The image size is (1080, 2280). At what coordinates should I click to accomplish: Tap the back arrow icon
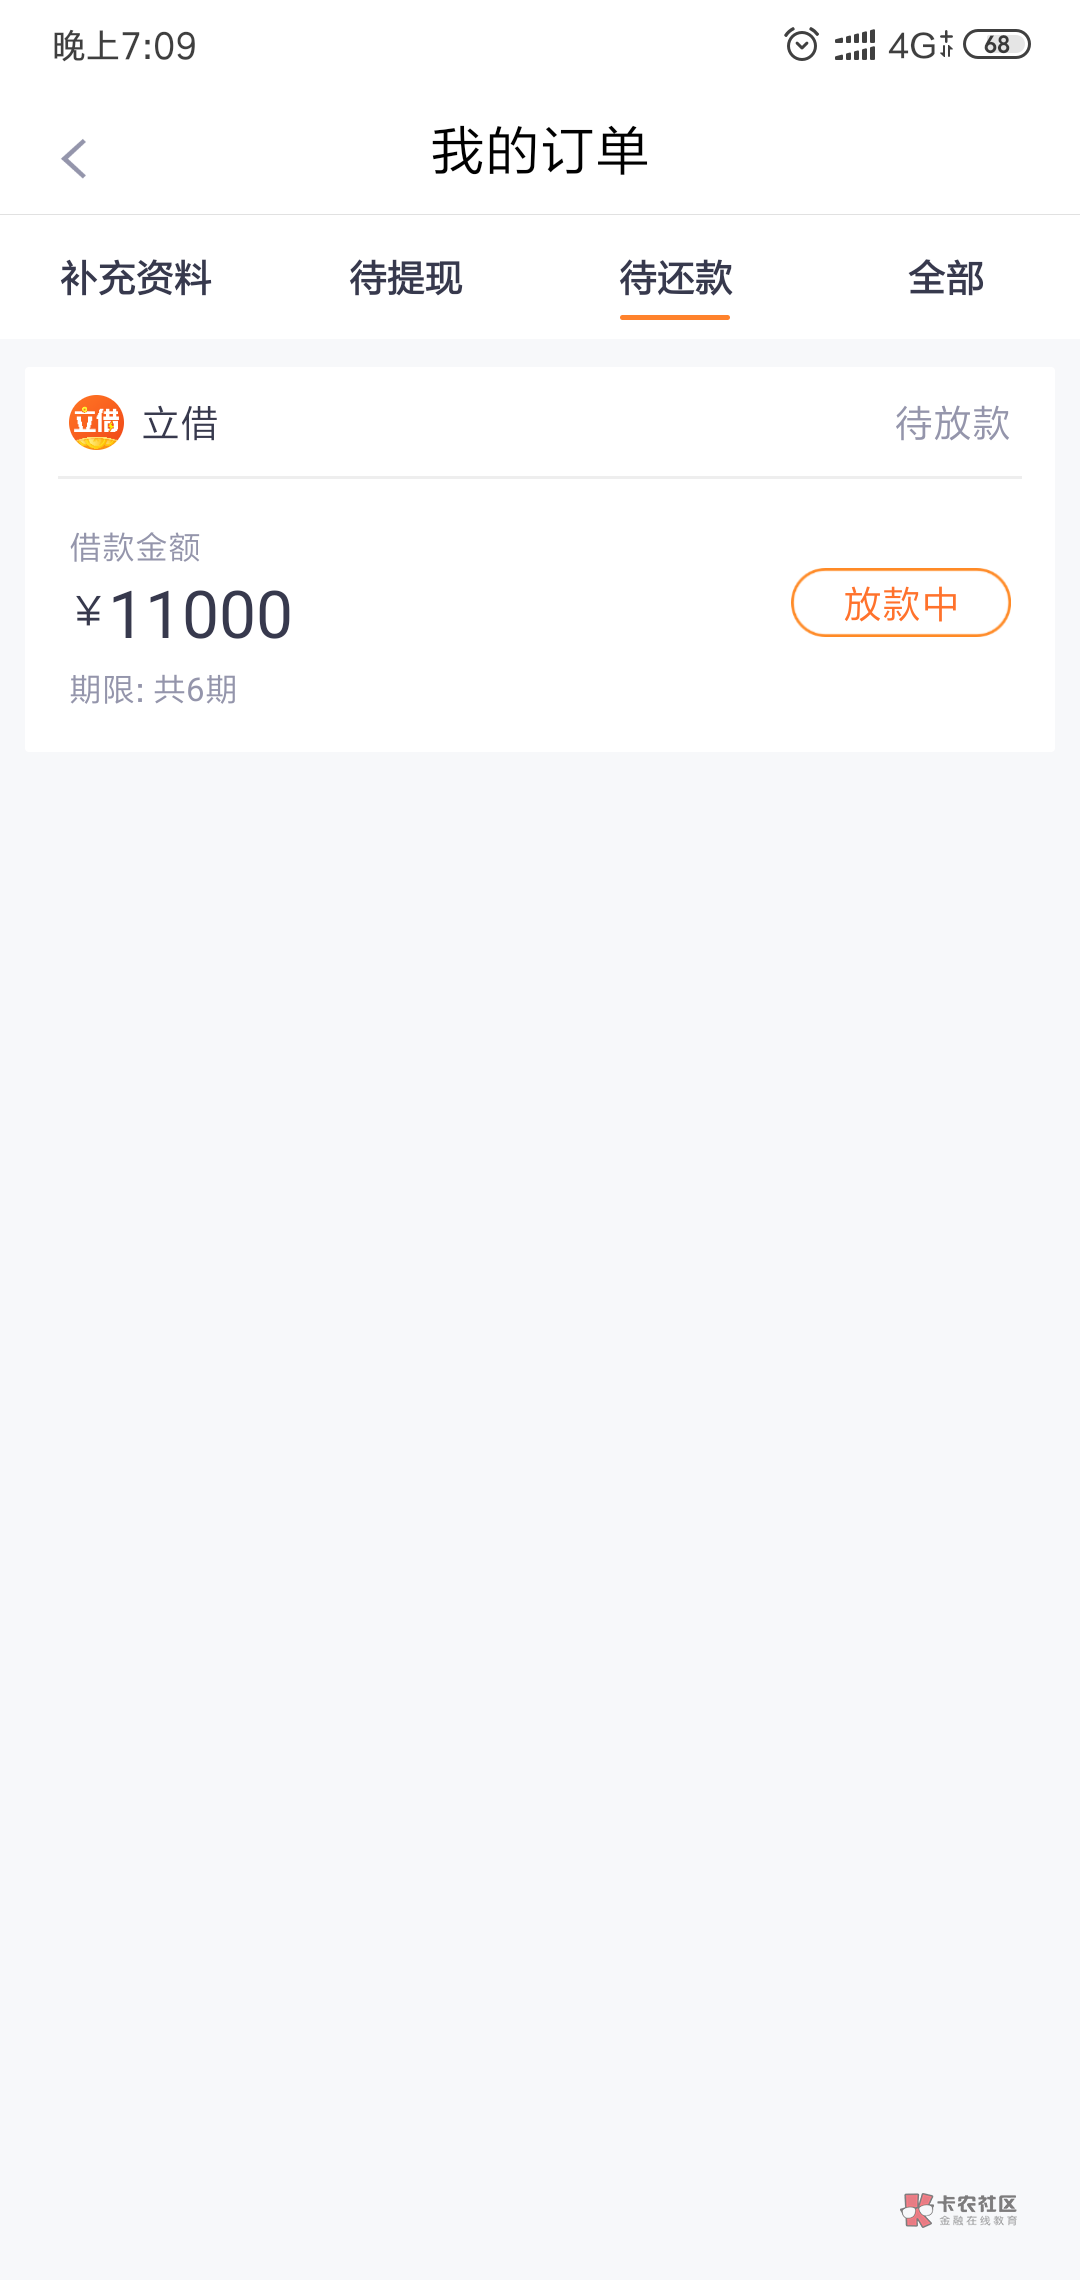point(74,158)
